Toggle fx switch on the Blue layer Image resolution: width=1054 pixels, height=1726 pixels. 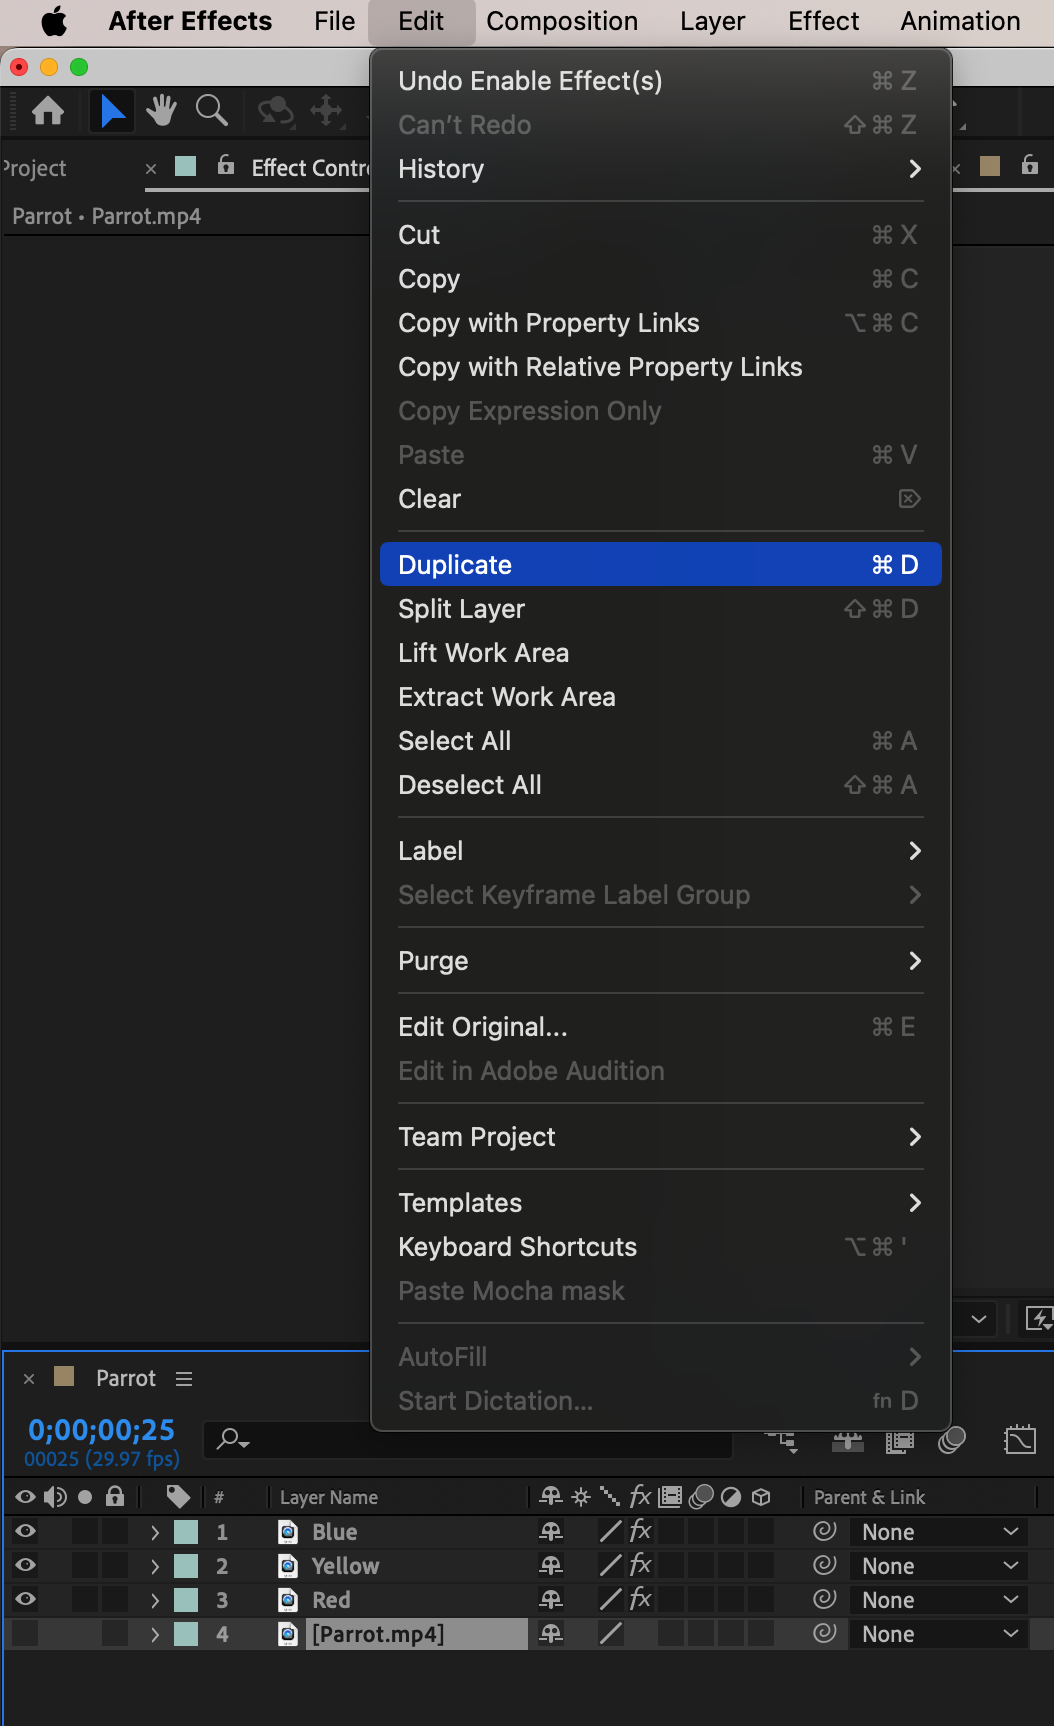click(x=641, y=1531)
